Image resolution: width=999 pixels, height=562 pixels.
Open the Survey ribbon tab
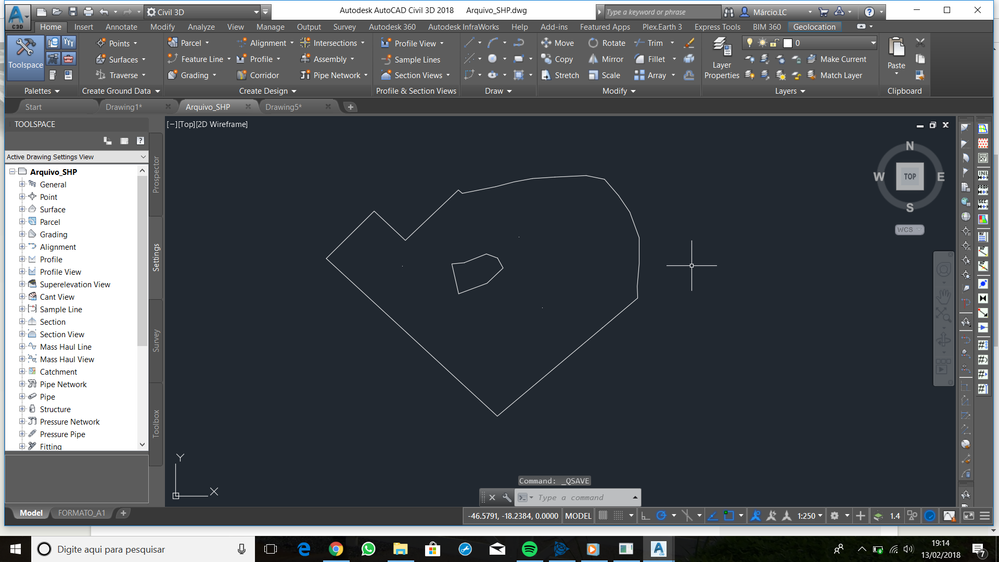point(344,27)
